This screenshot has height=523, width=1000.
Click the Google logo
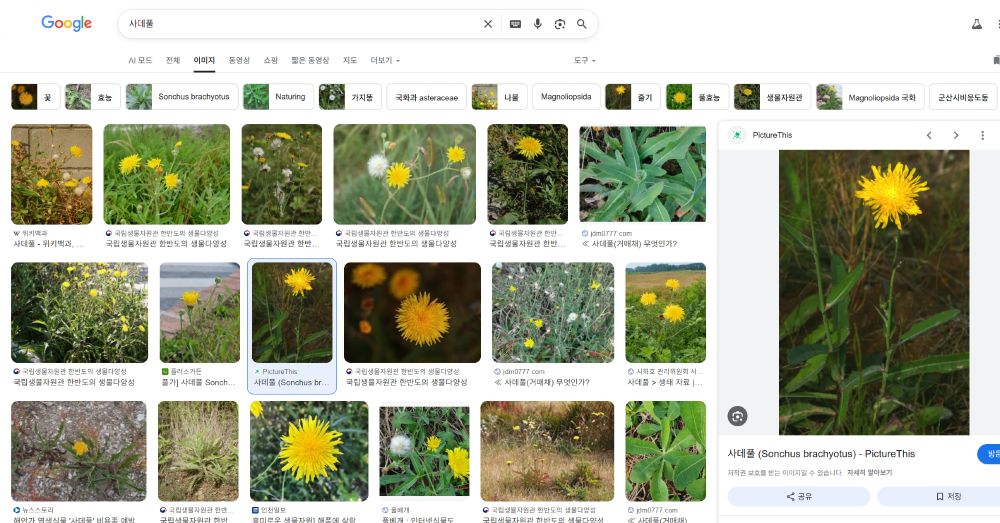tap(66, 23)
